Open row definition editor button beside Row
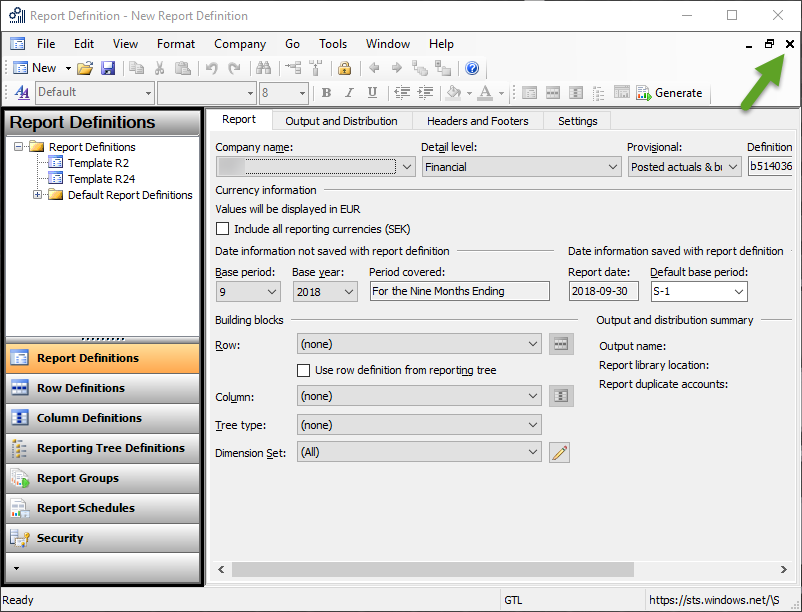This screenshot has width=802, height=612. [x=561, y=344]
